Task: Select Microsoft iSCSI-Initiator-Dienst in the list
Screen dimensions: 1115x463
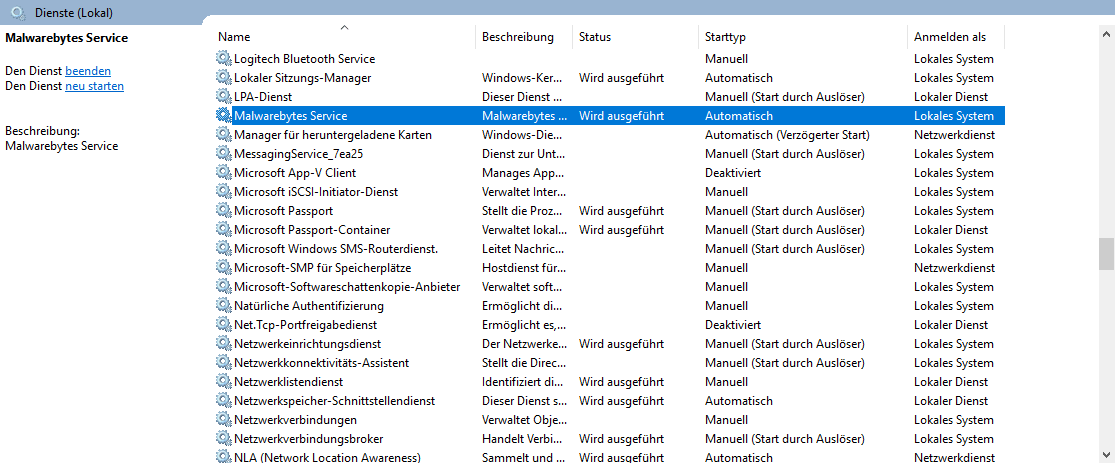Action: 316,192
